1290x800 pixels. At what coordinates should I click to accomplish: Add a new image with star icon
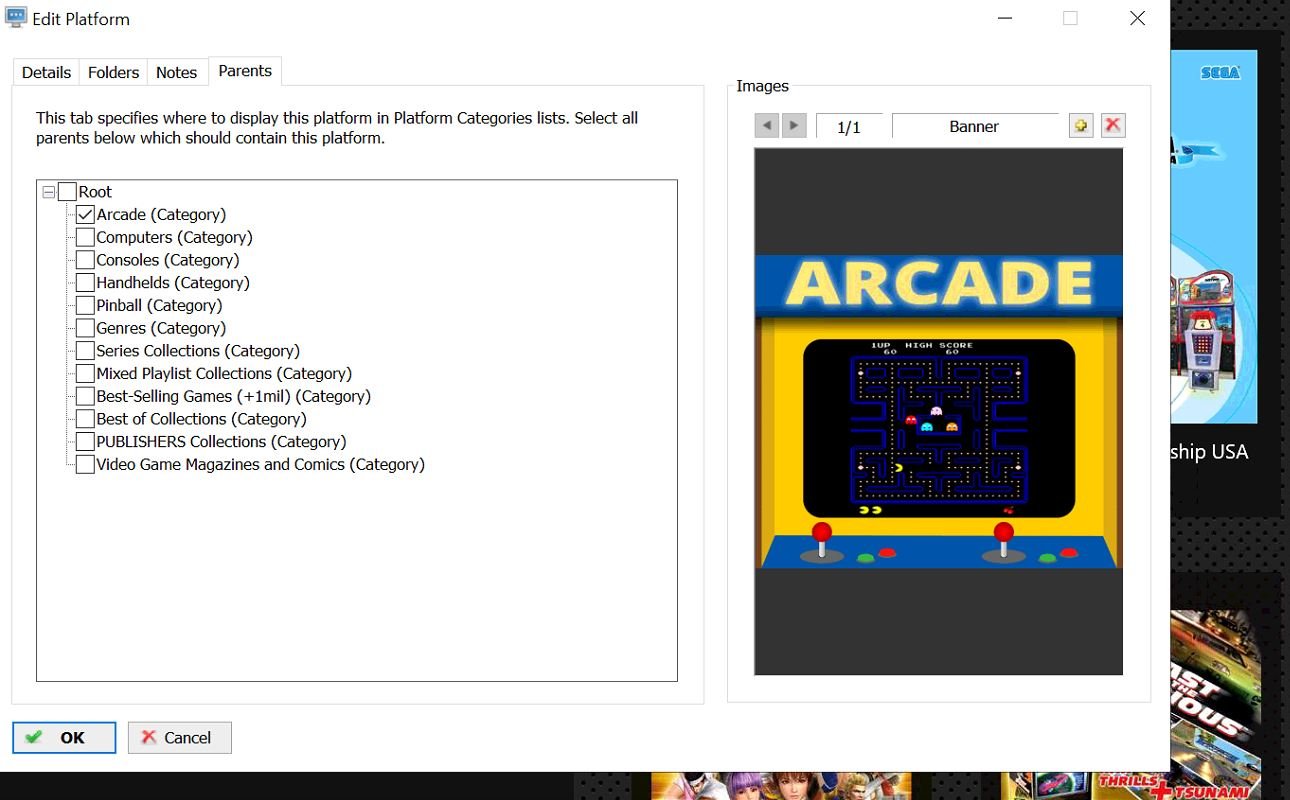pos(1081,126)
